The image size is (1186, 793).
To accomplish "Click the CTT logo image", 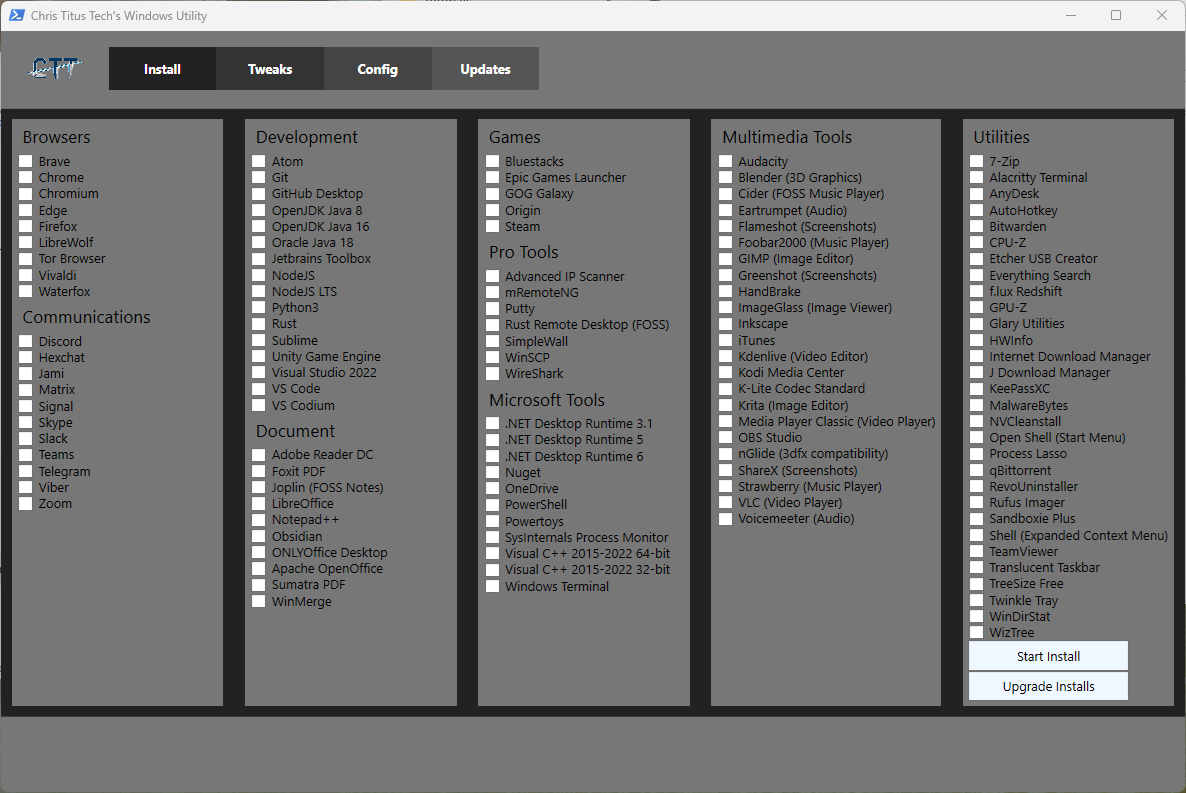I will 54,69.
